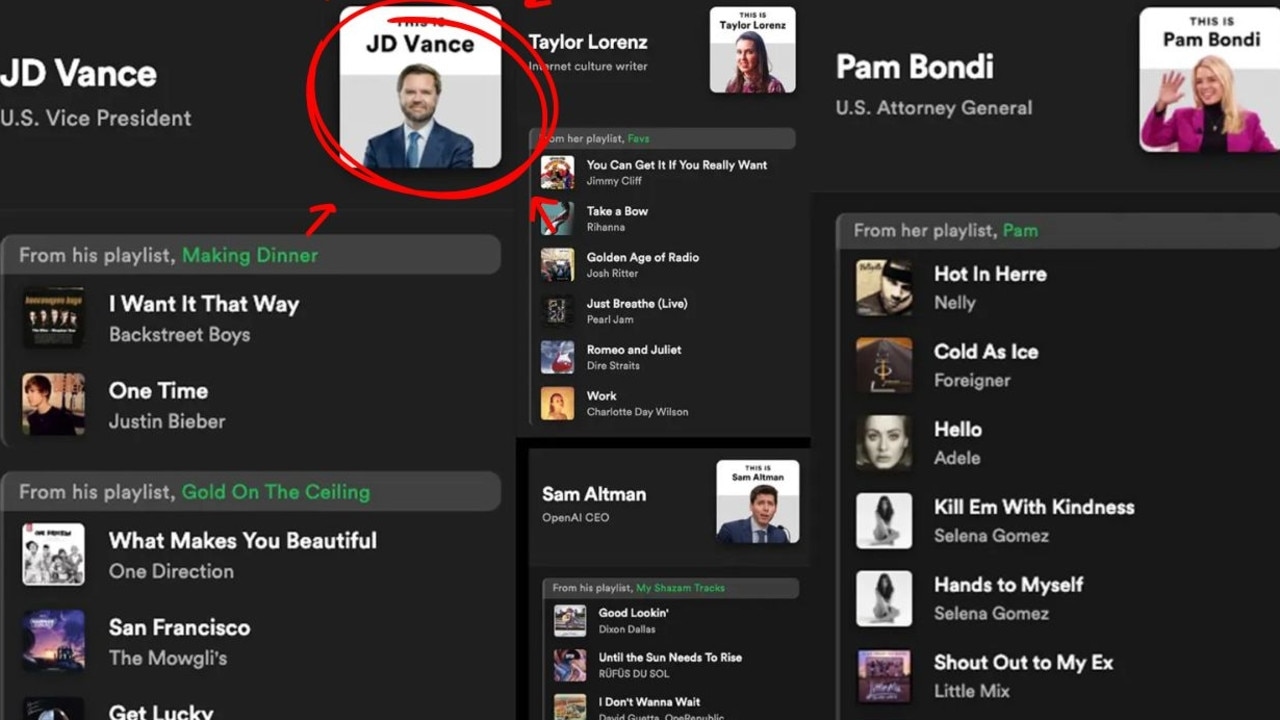Select the song title "Golden Age of Radio"

pos(642,257)
